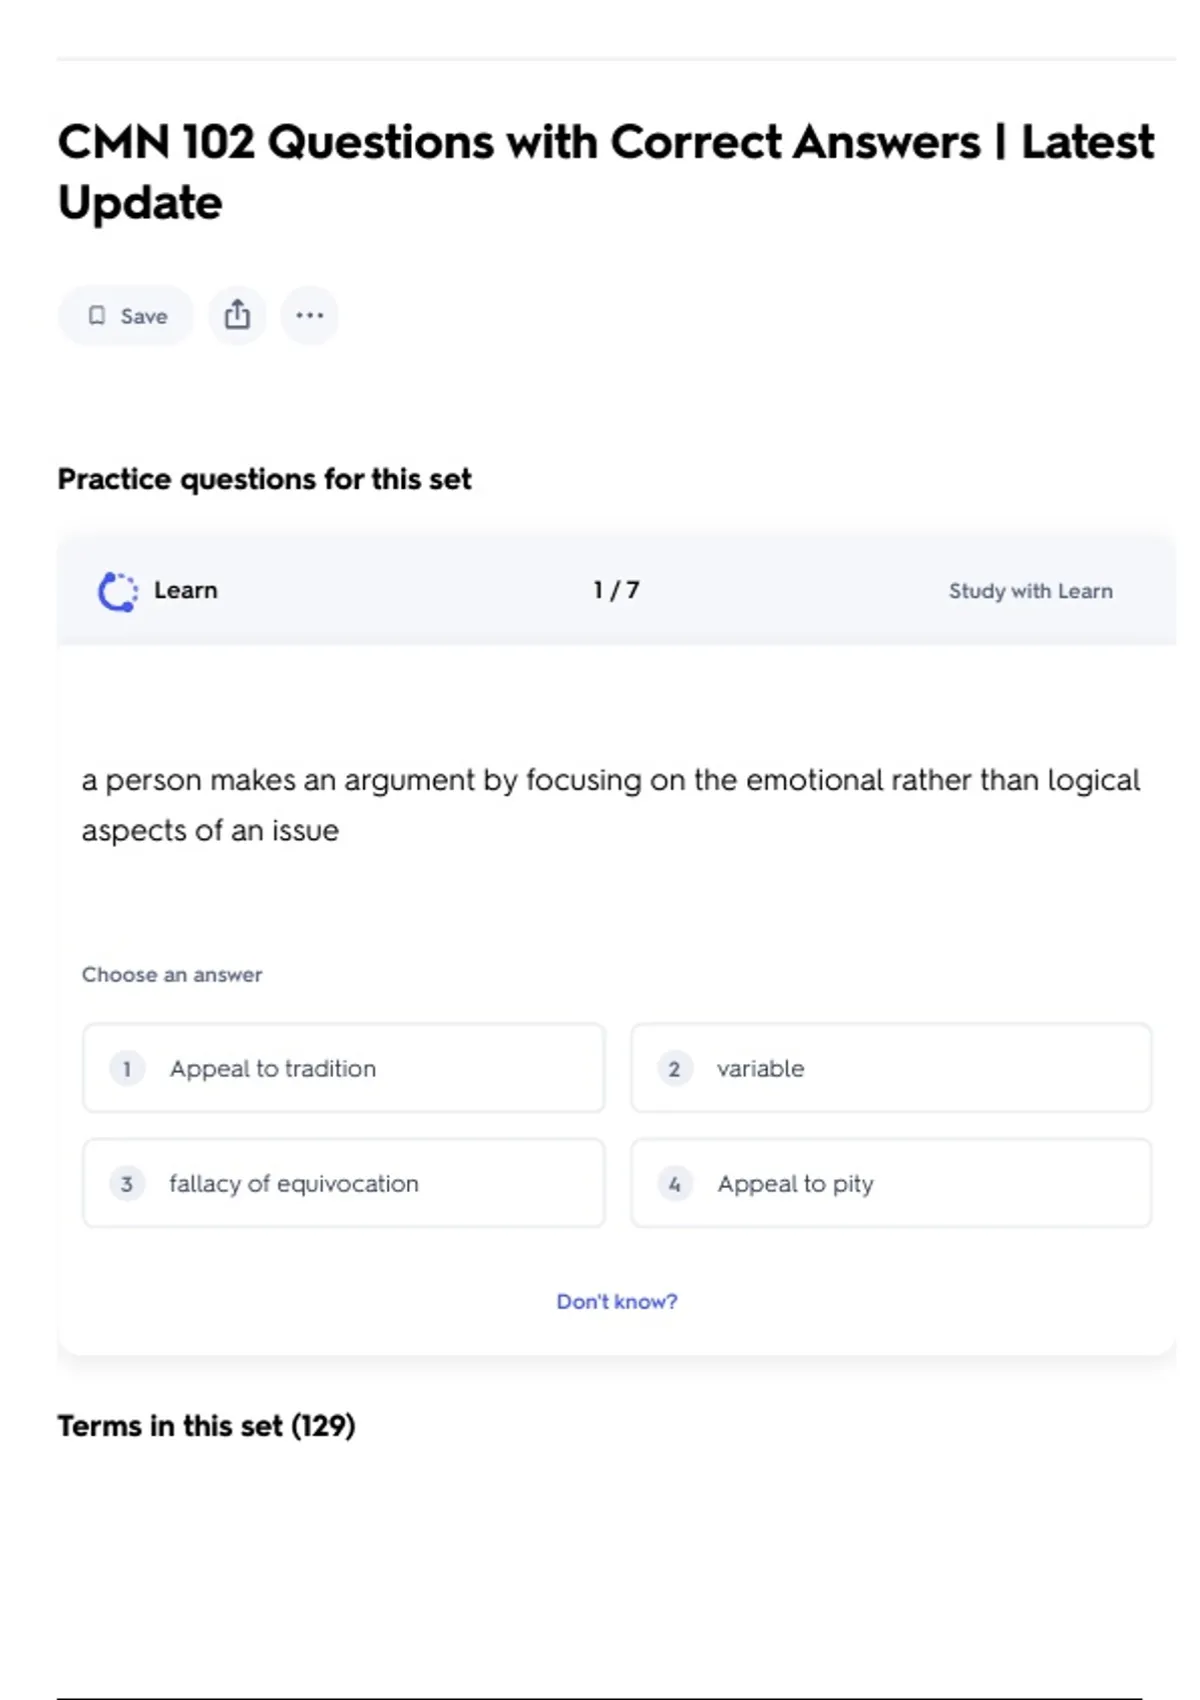Click the number 1 badge icon

coord(127,1068)
